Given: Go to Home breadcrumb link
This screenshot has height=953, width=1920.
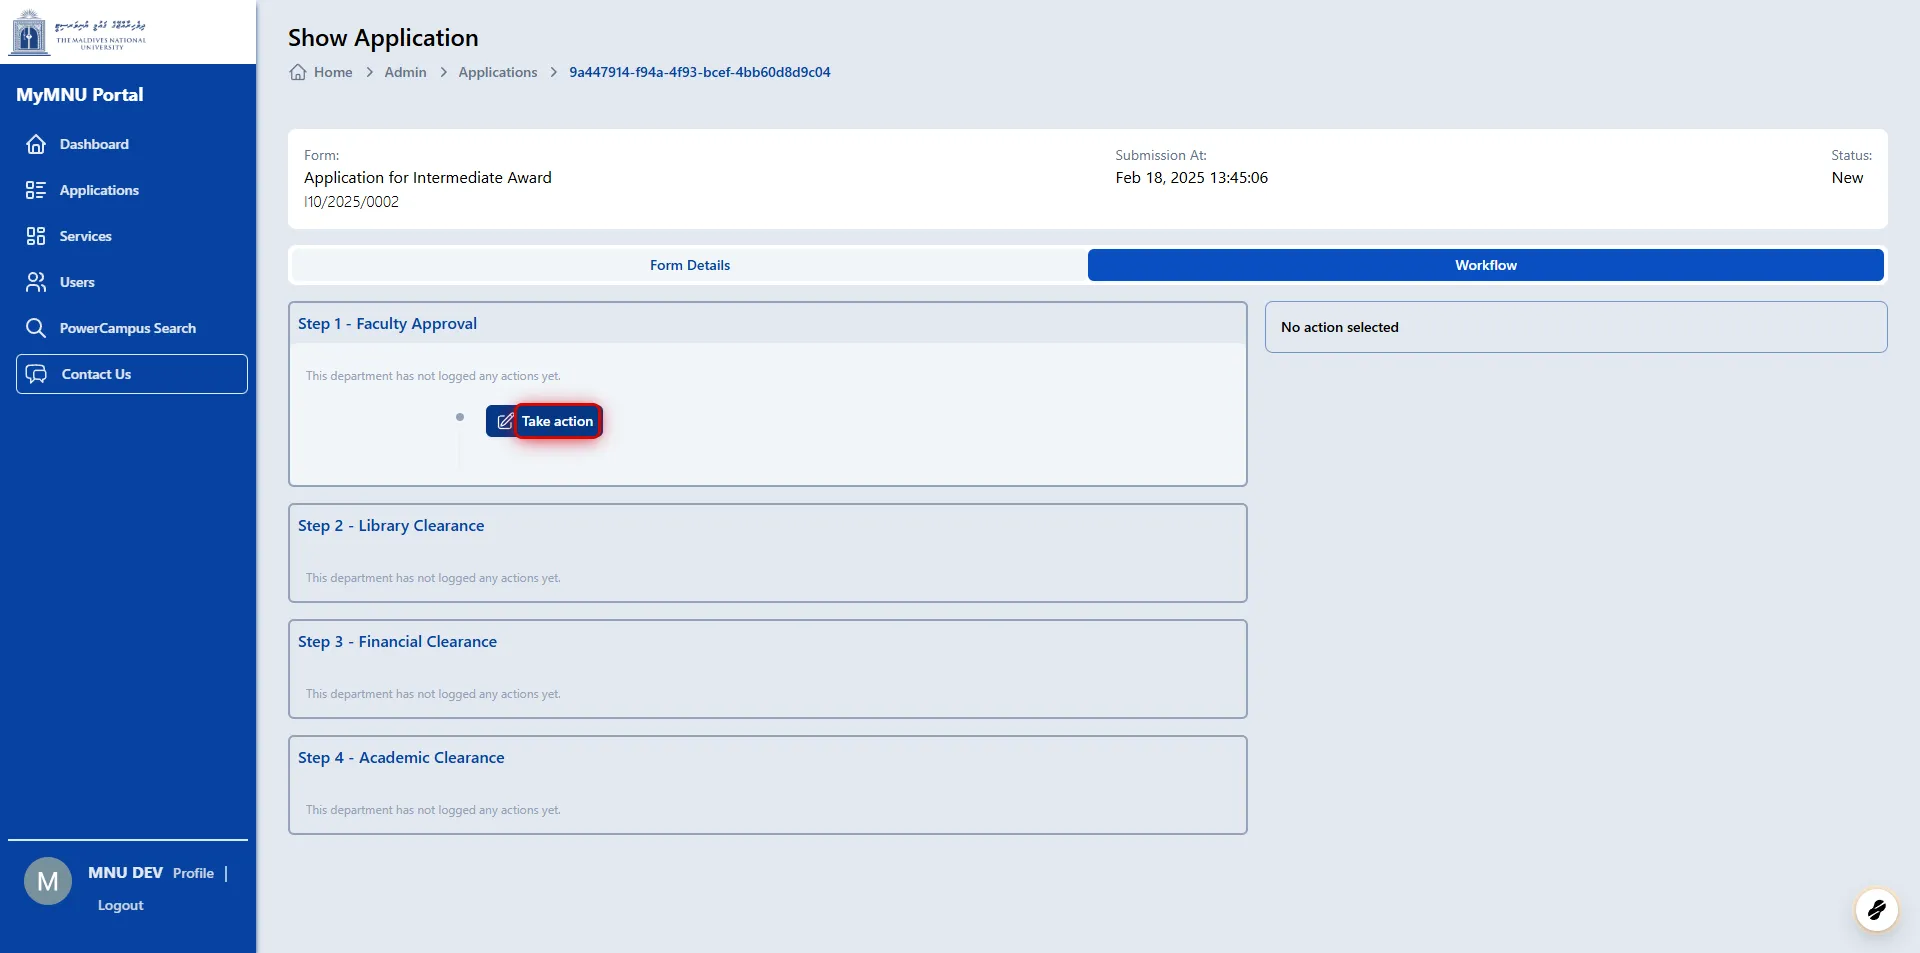Looking at the screenshot, I should [x=333, y=72].
